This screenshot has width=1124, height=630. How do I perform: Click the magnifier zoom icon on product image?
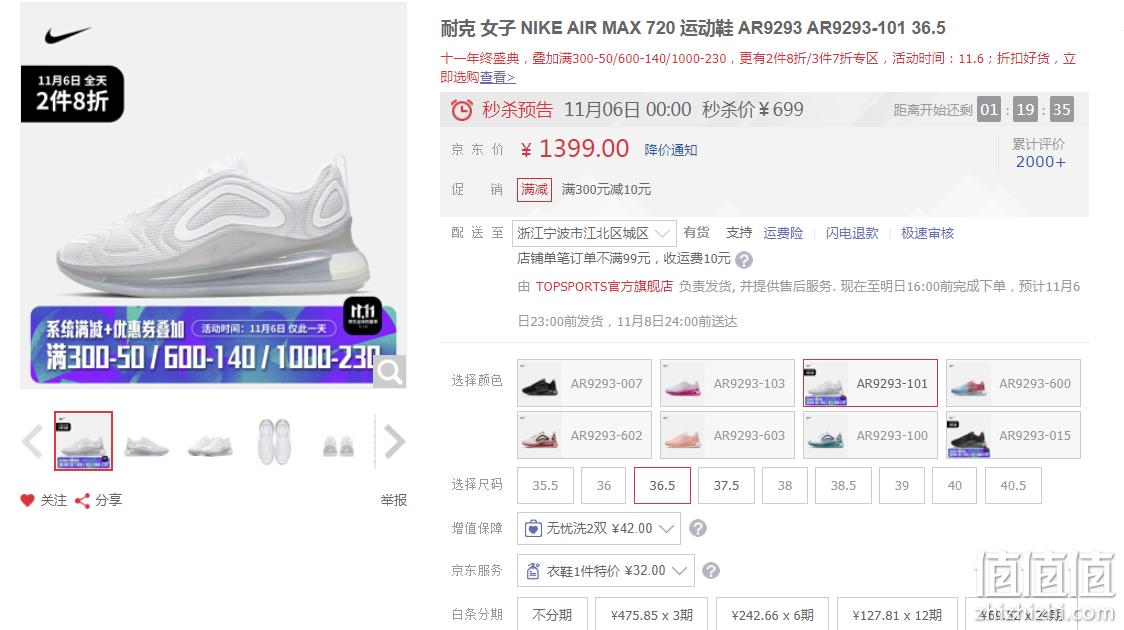[389, 371]
